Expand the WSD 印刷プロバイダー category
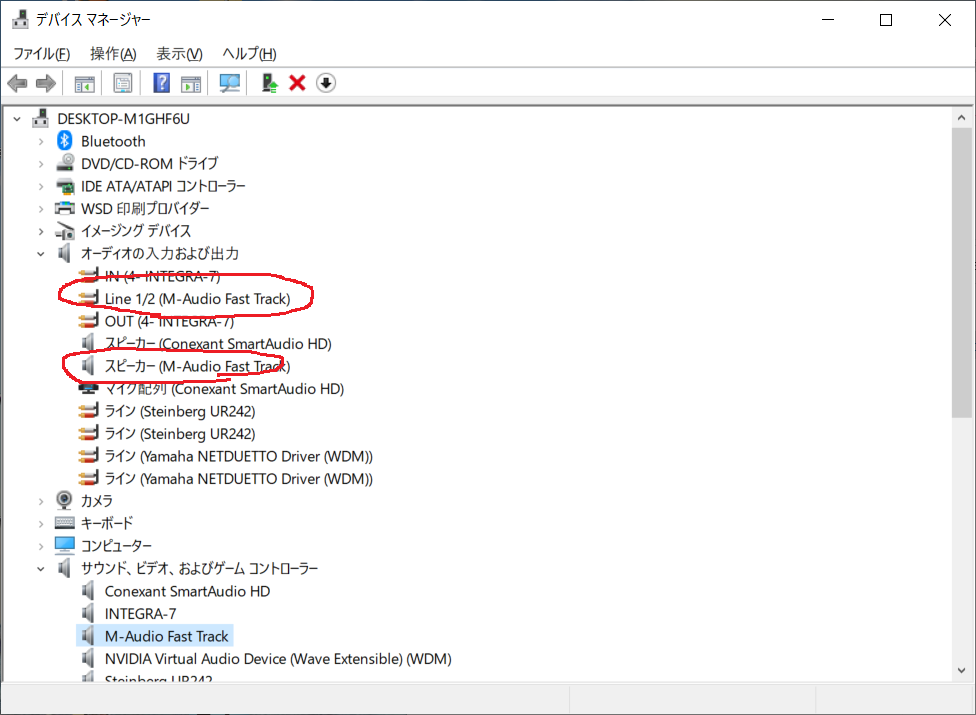 click(x=41, y=209)
